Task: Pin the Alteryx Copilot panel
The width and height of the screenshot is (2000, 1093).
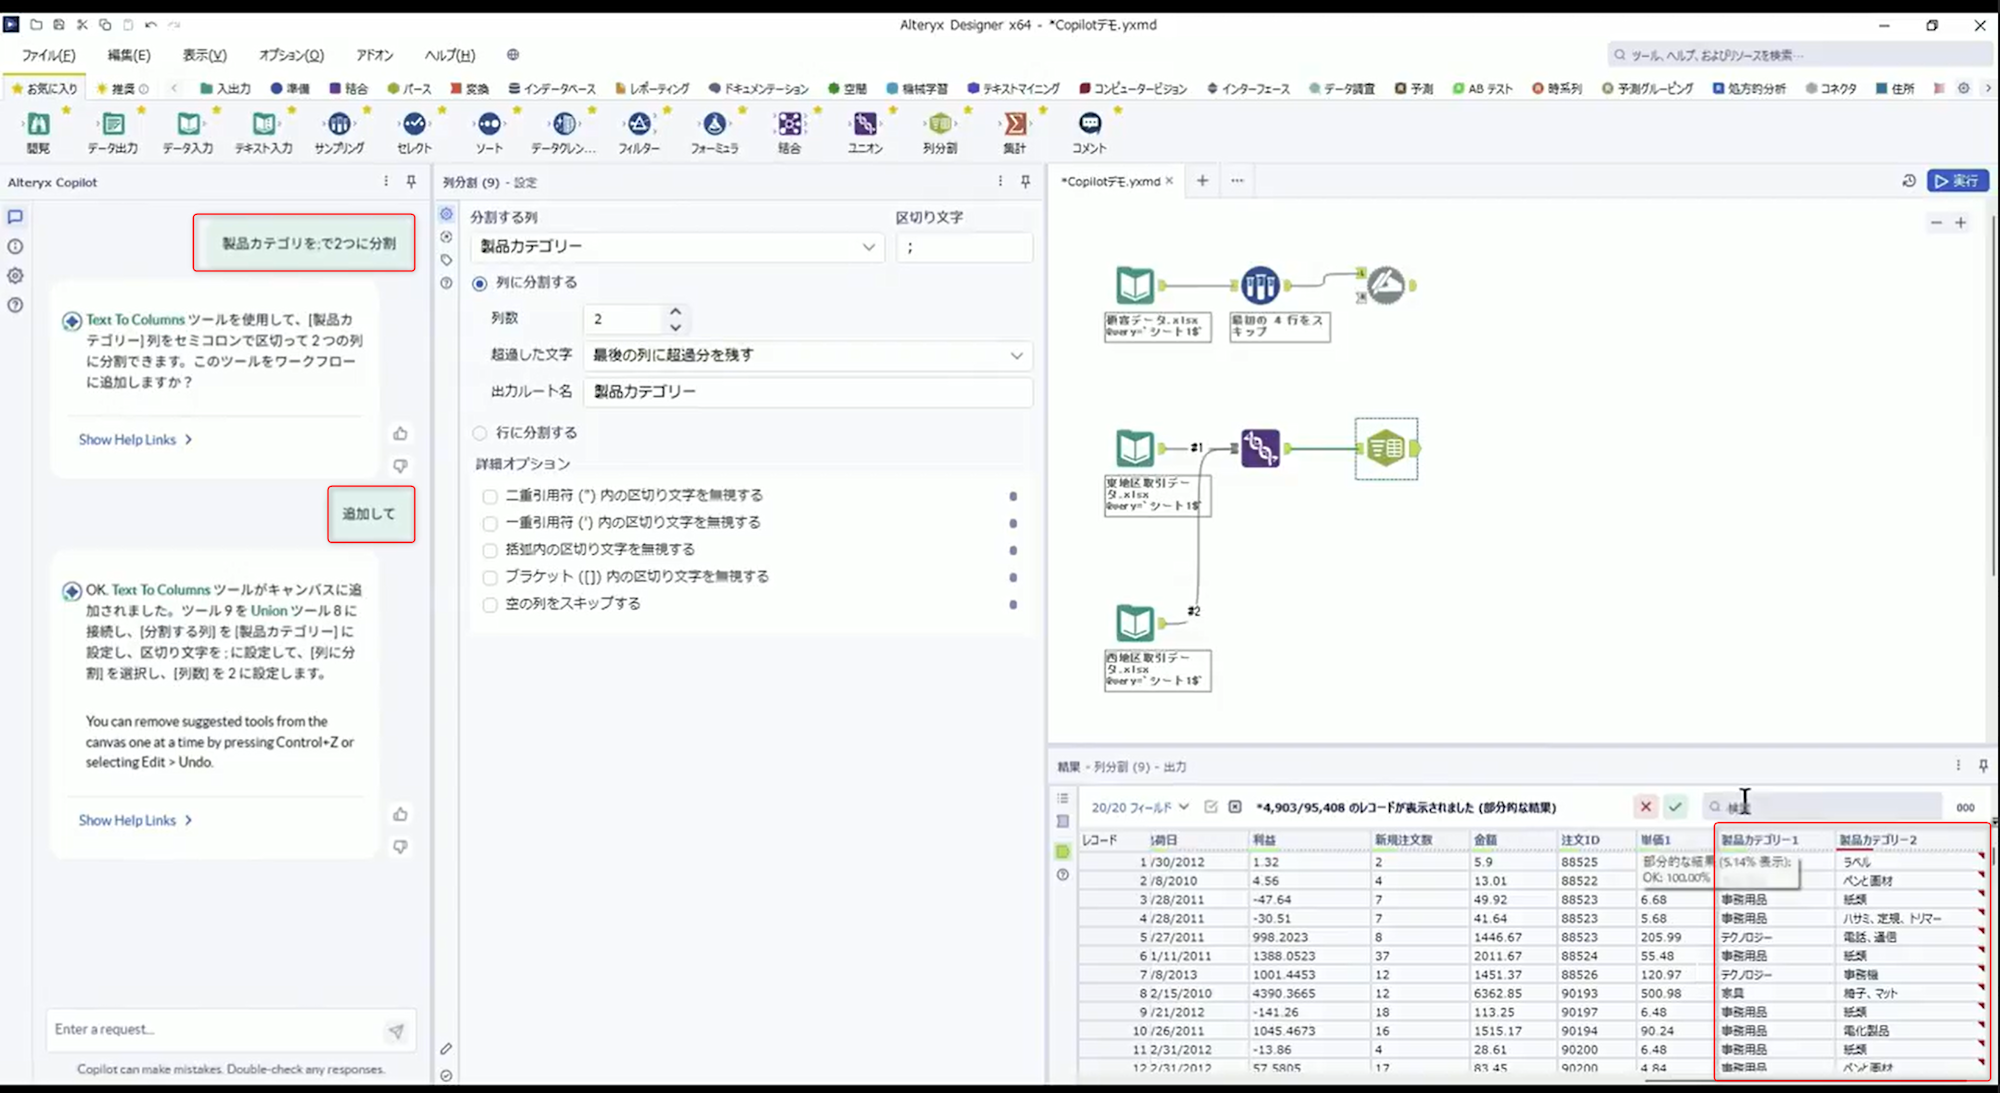Action: tap(411, 181)
